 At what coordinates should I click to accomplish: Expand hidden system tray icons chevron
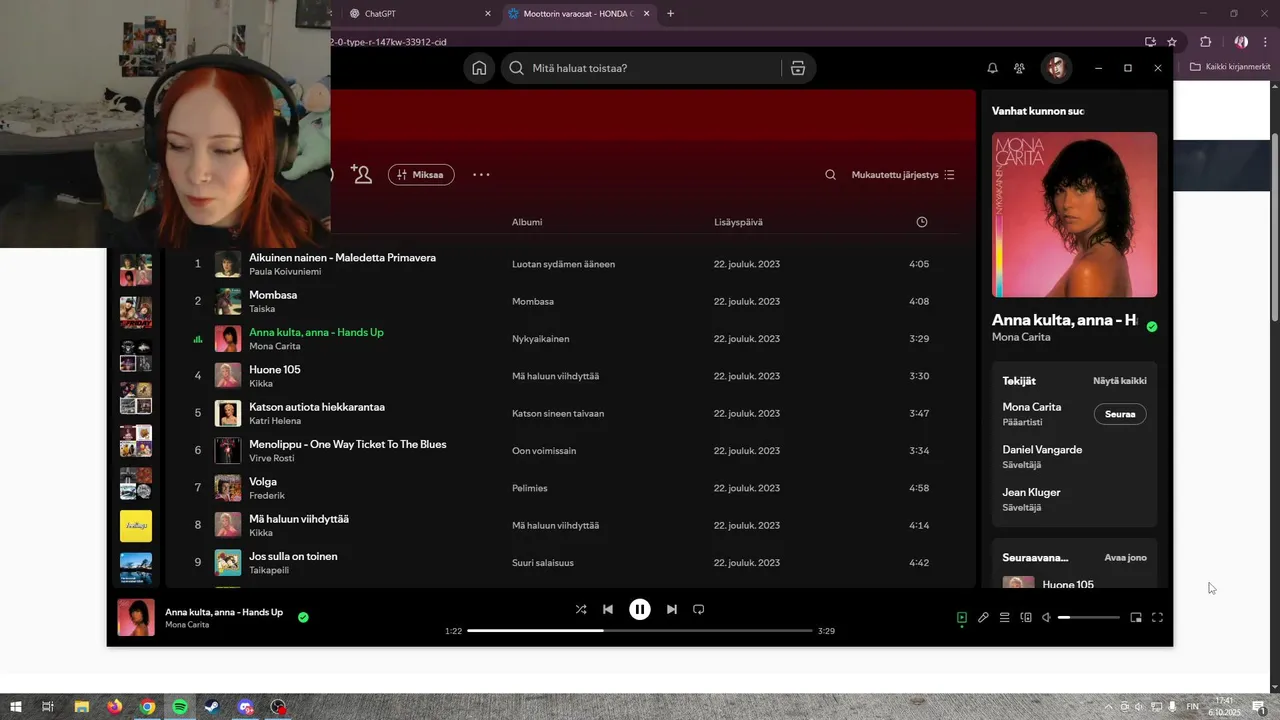(x=1107, y=707)
